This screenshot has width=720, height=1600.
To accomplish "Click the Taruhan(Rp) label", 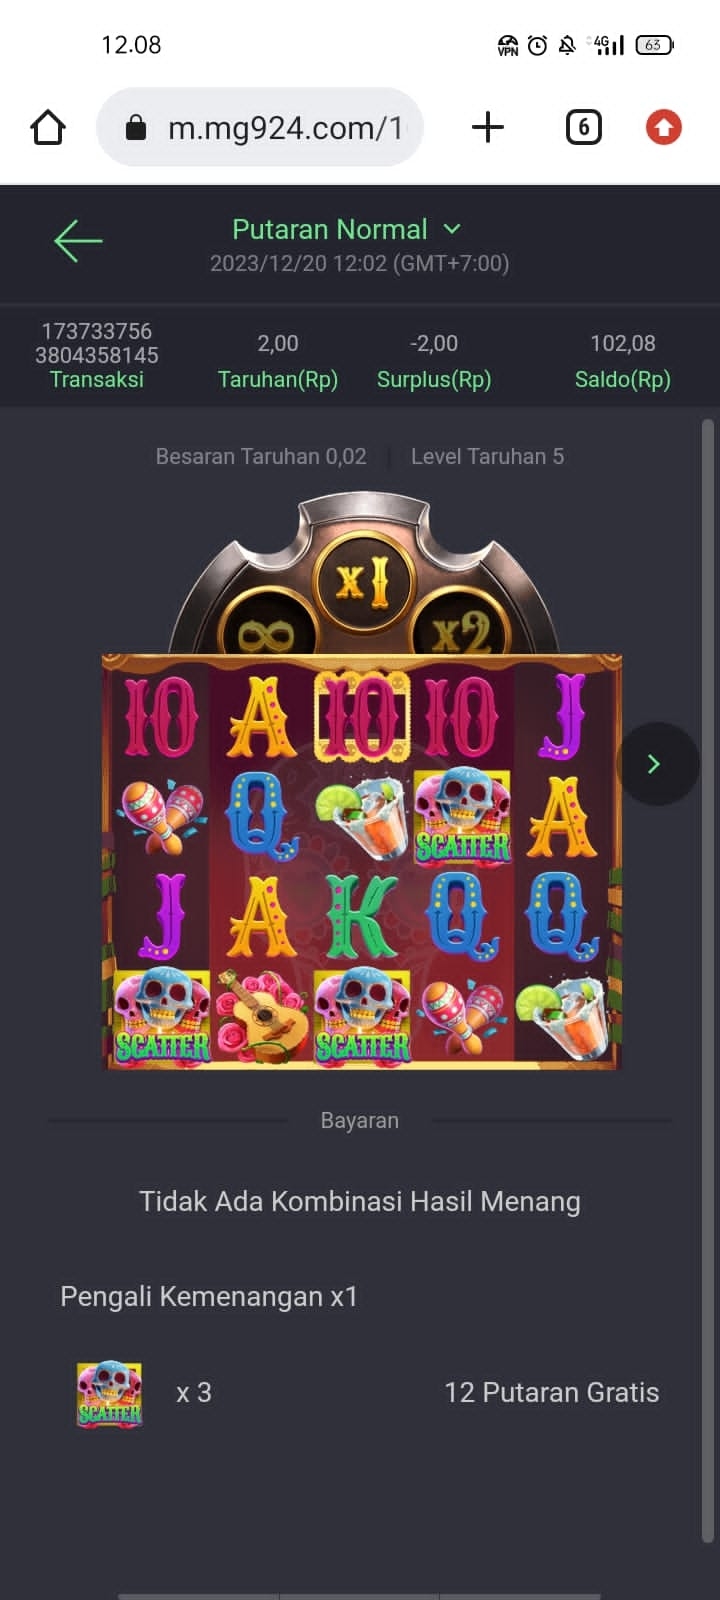I will coord(278,379).
